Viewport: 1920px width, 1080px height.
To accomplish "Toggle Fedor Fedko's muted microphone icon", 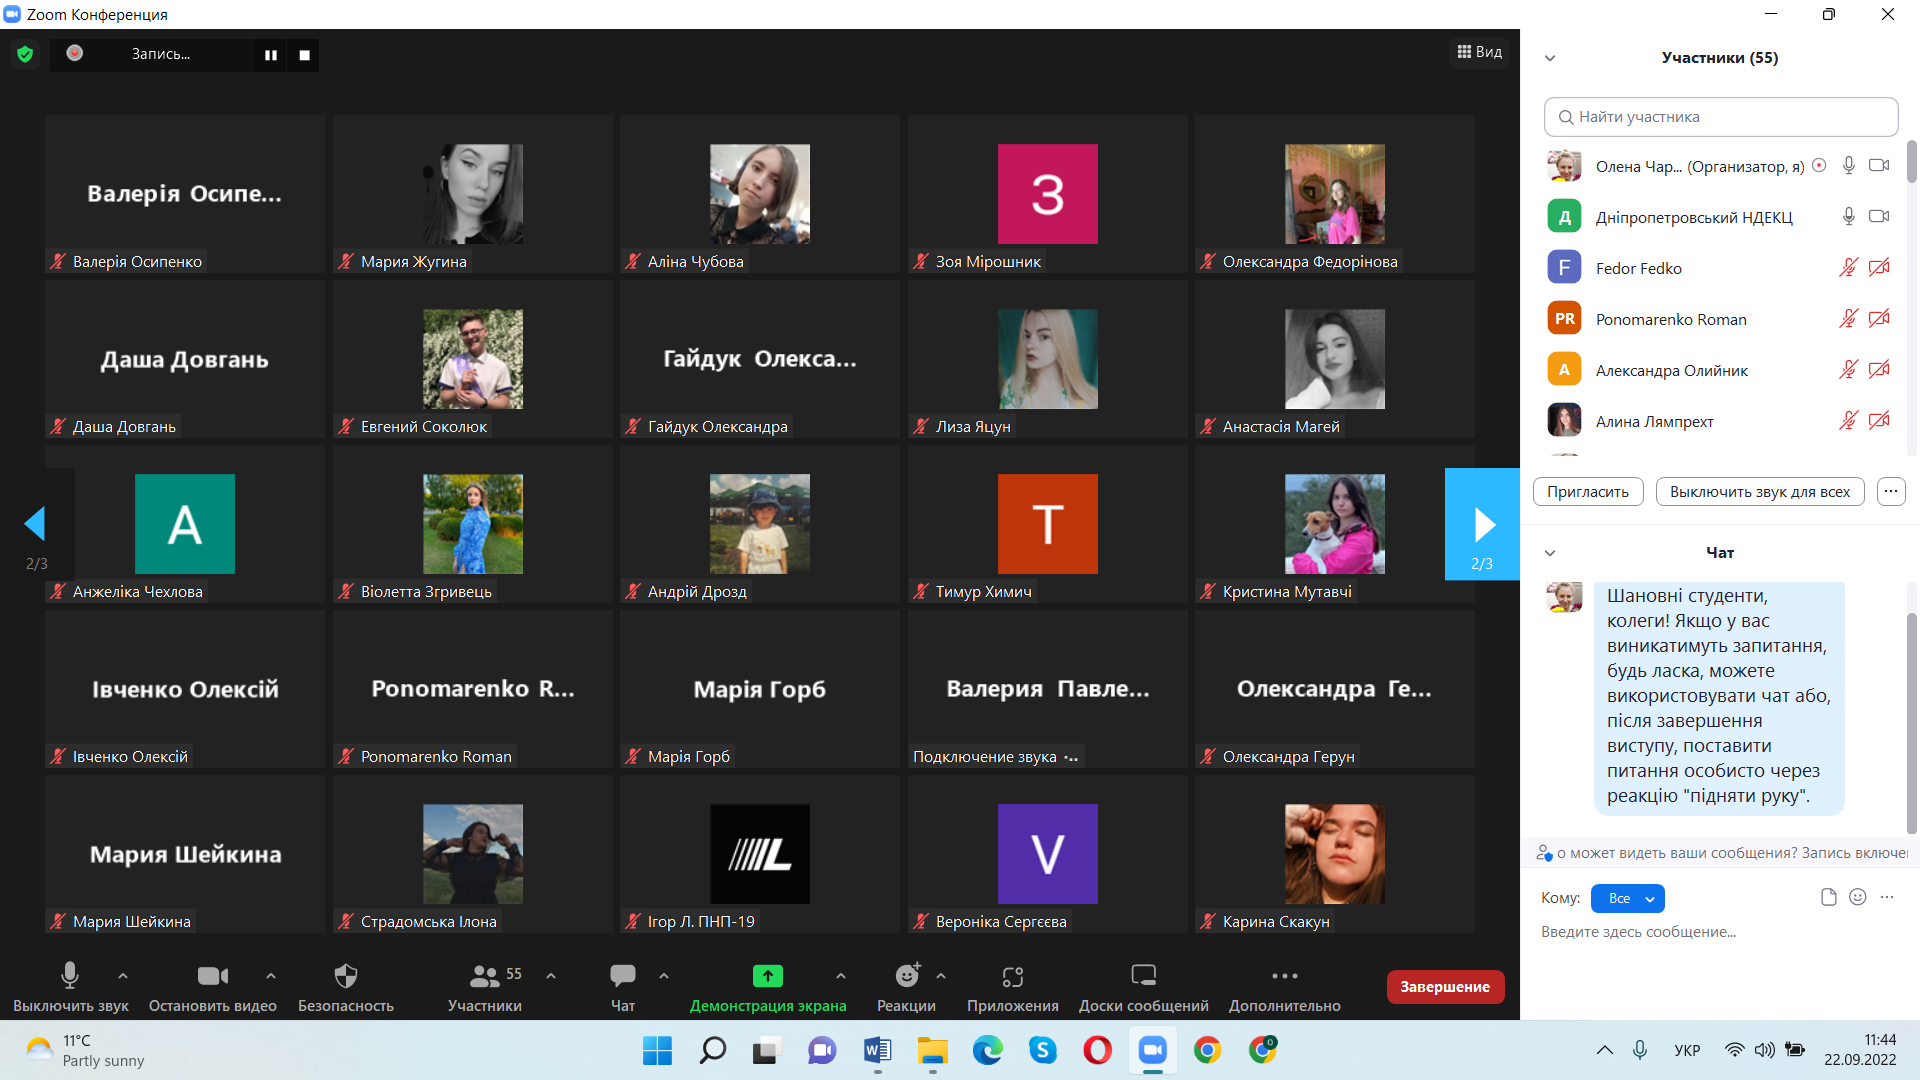I will (x=1848, y=268).
